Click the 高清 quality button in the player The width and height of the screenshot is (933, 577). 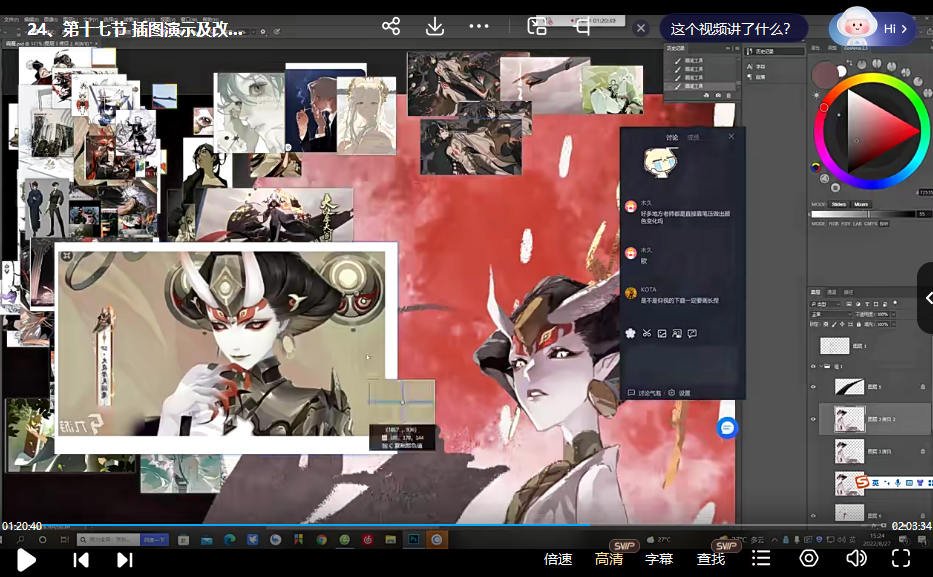click(608, 558)
